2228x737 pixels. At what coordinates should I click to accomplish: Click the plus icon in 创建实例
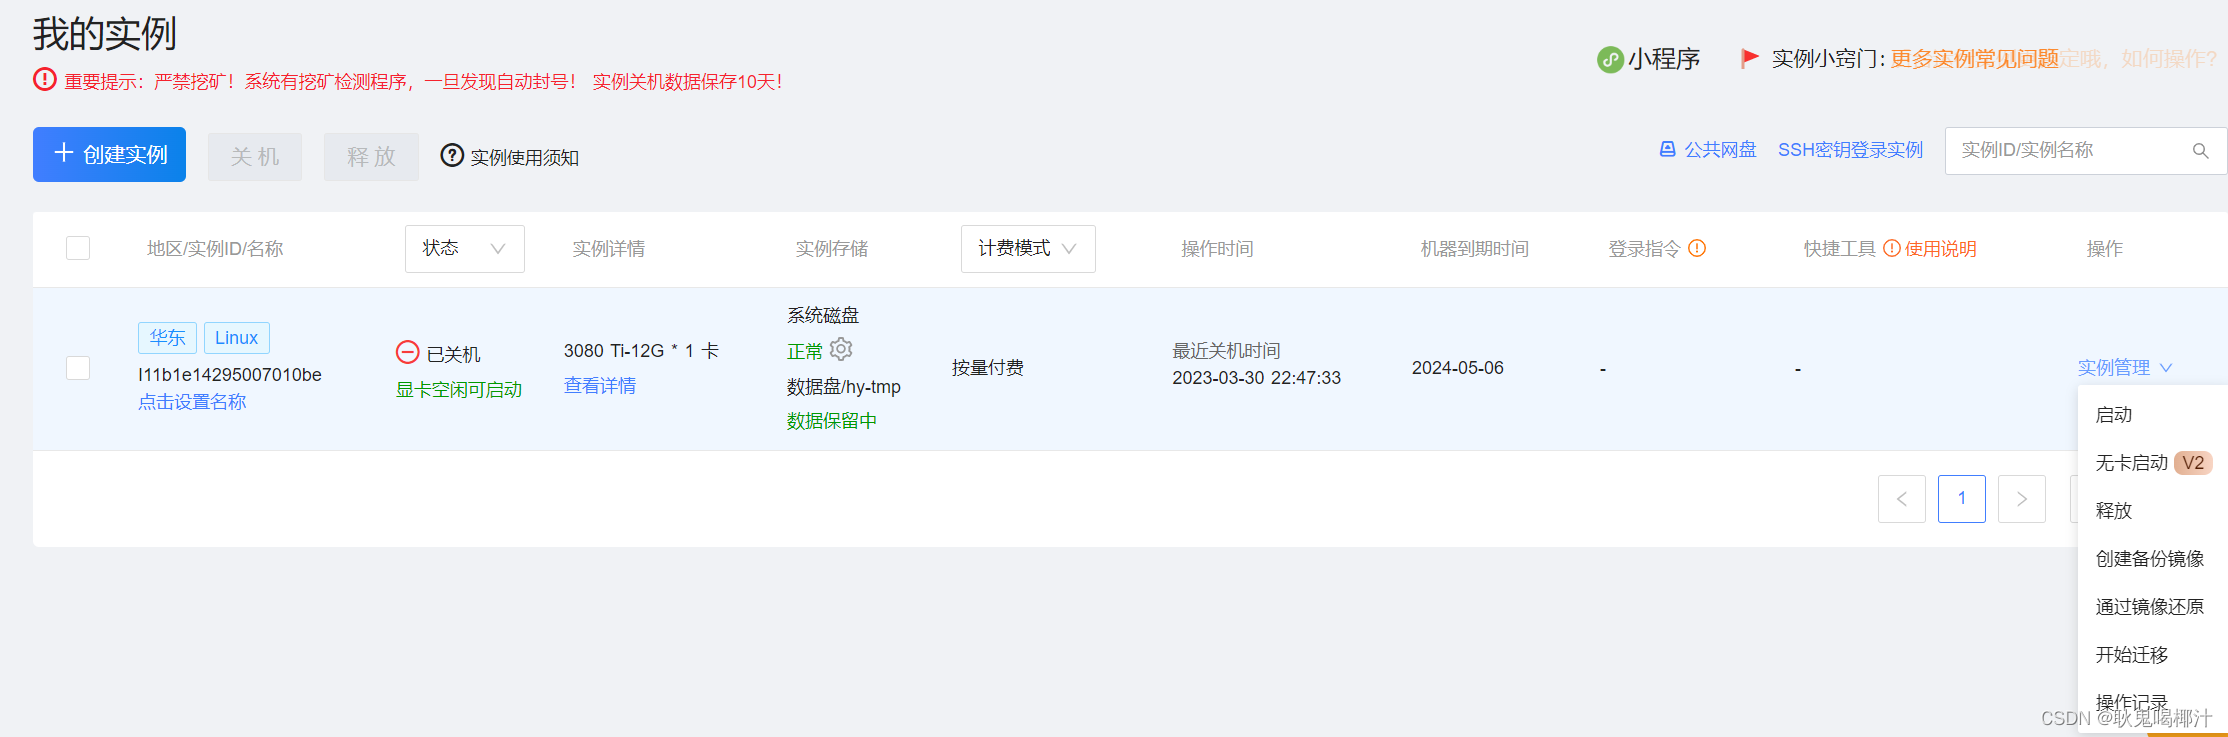(64, 153)
